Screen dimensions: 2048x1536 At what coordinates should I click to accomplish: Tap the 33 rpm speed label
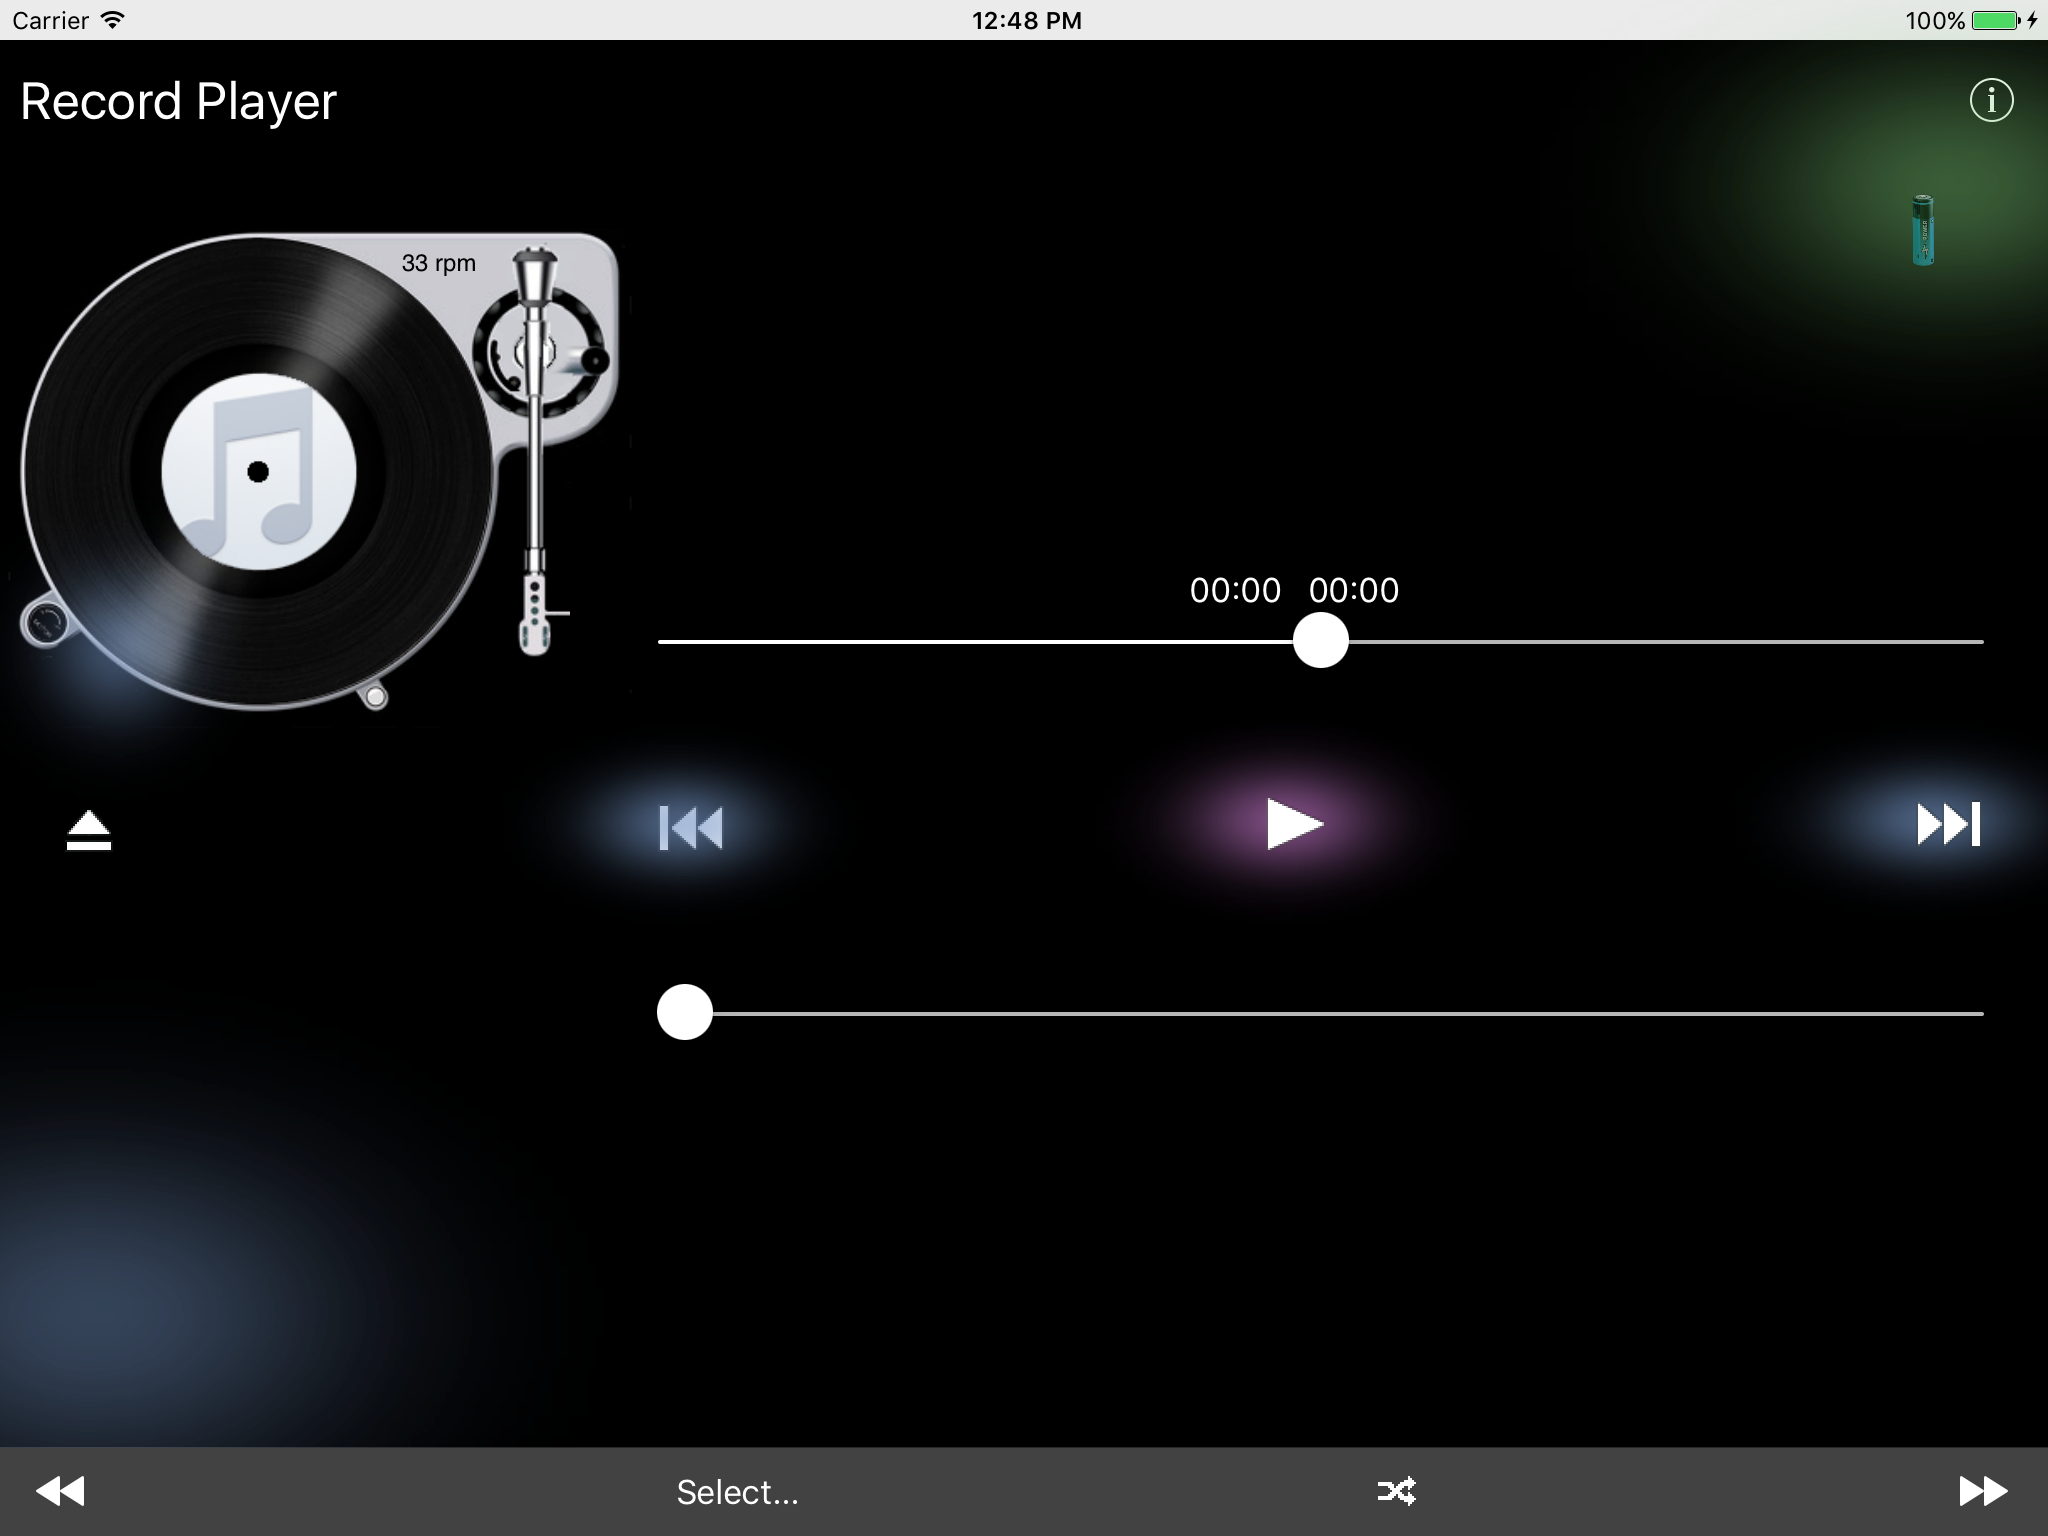point(438,263)
